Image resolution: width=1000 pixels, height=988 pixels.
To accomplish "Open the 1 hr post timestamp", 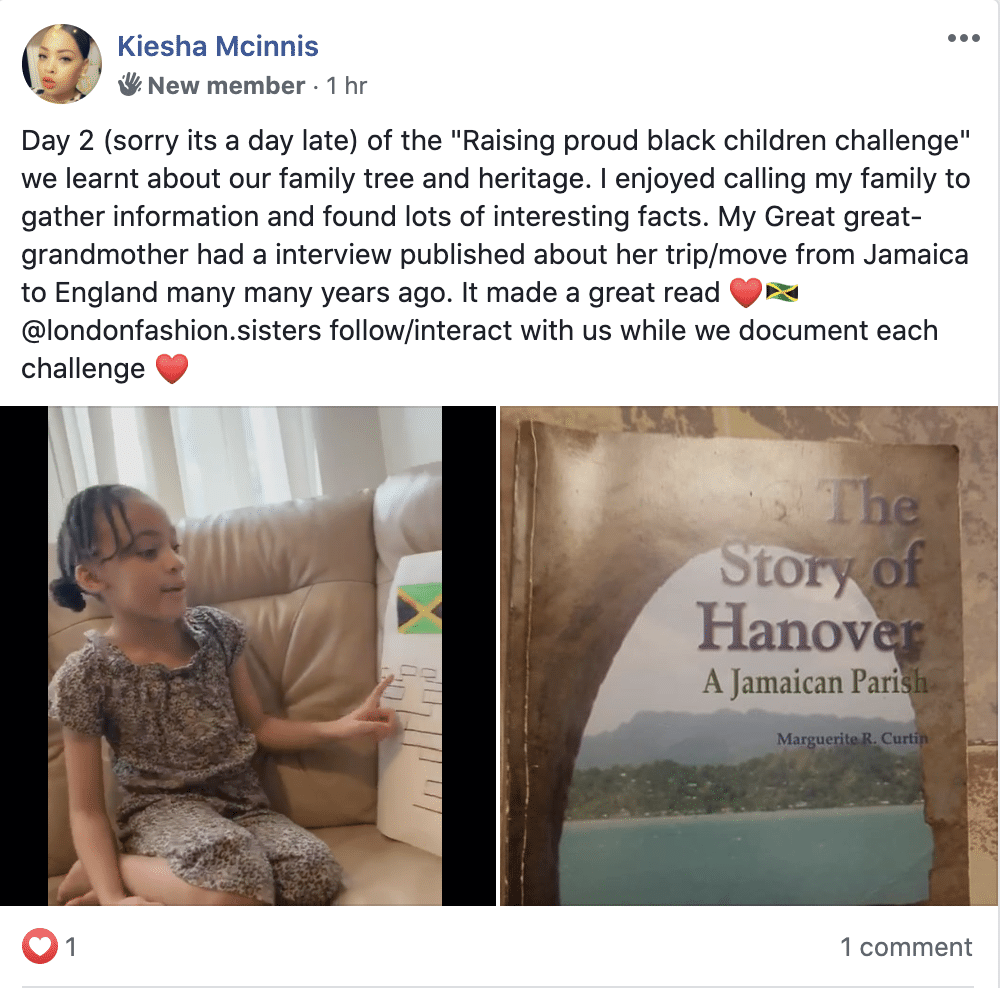I will (346, 85).
